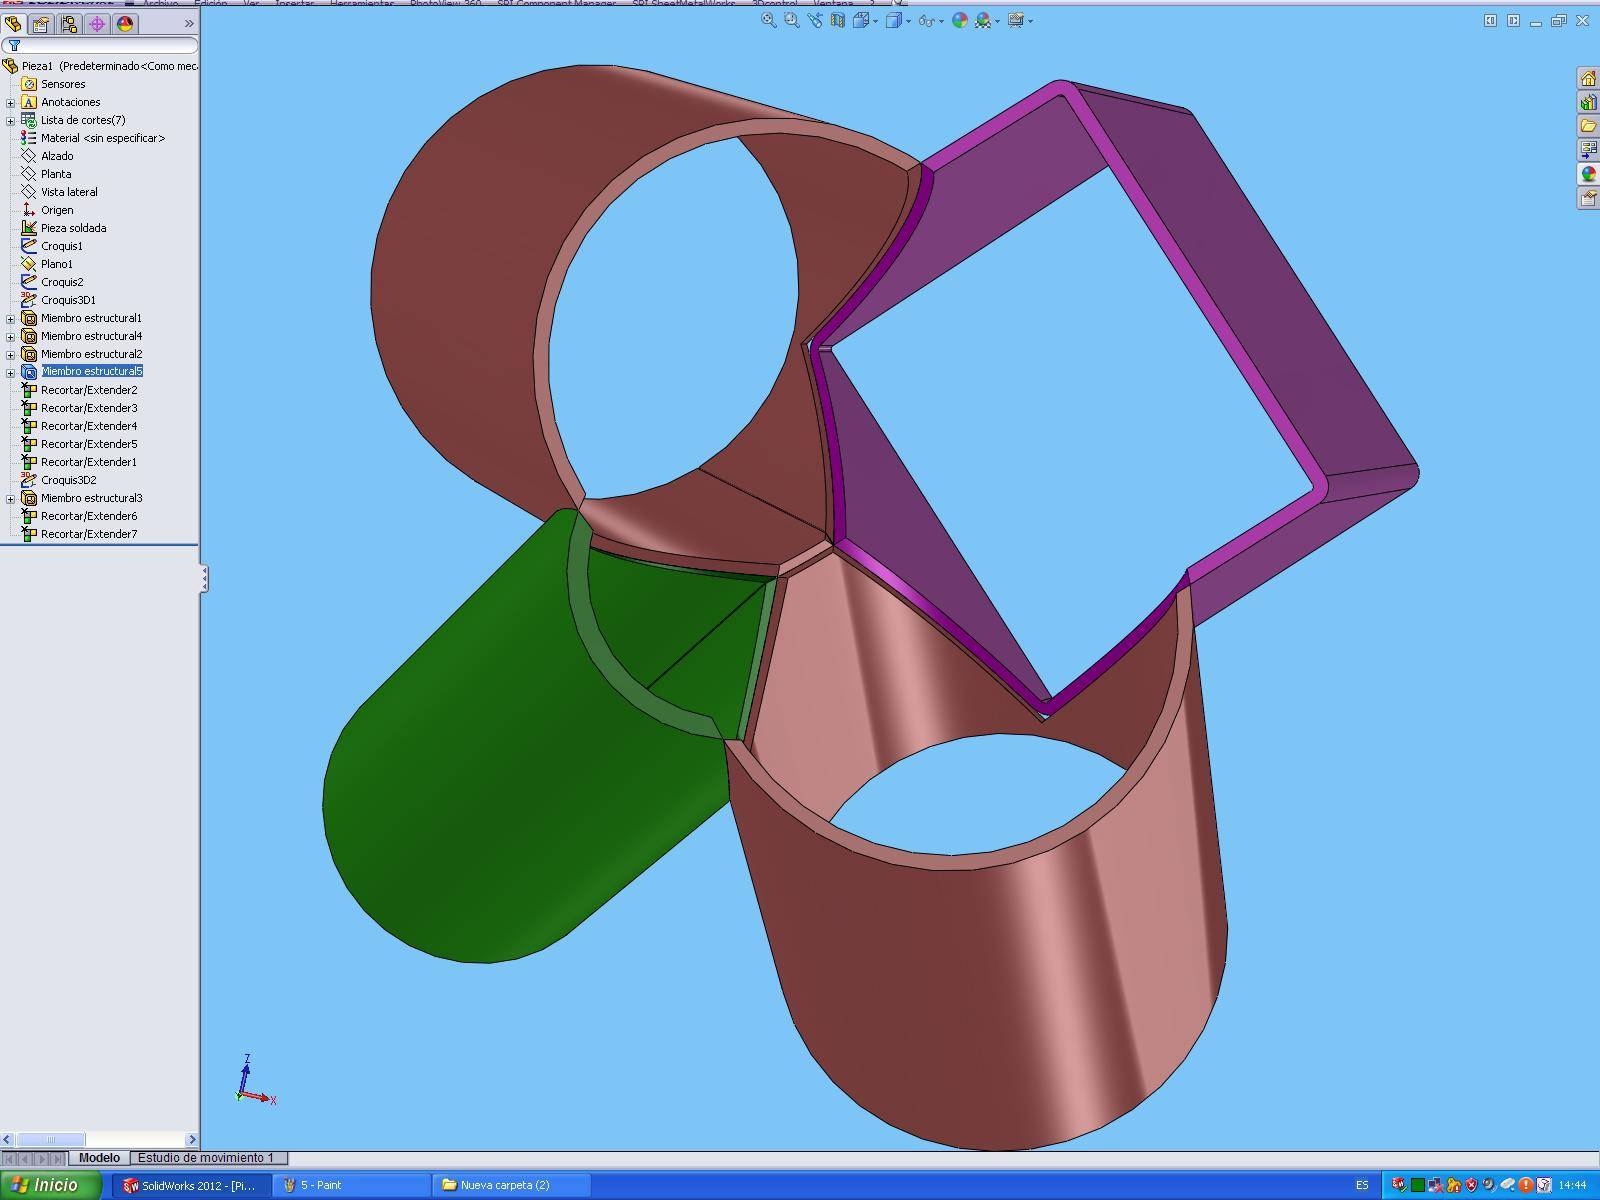Select Recortar/Extender3 feature
The width and height of the screenshot is (1600, 1200).
[89, 408]
